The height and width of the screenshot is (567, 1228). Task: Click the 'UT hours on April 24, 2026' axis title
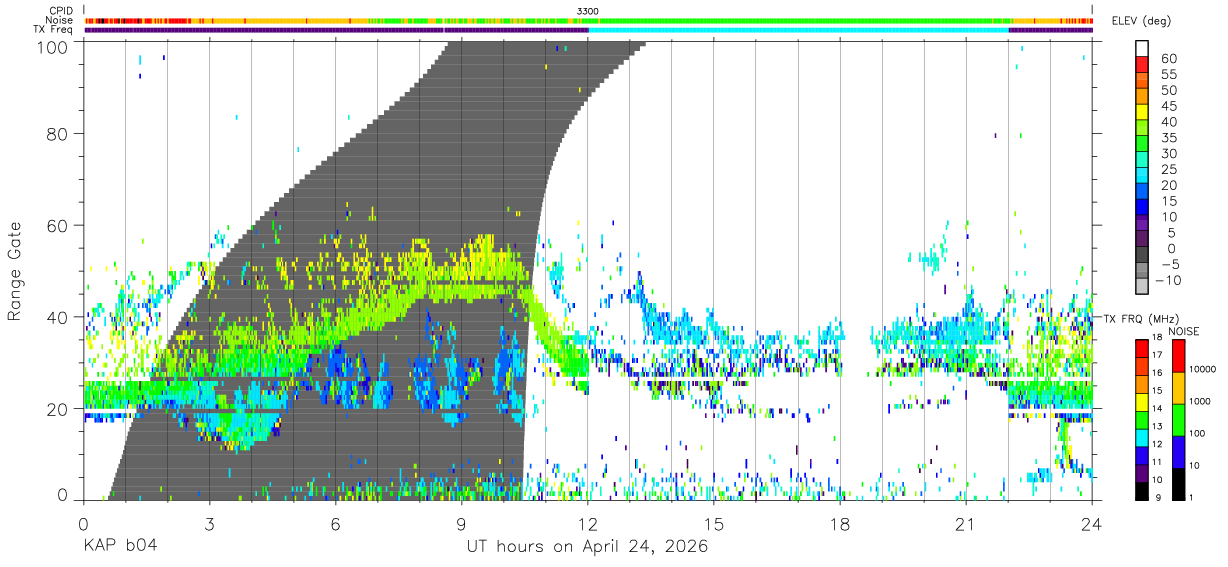point(587,546)
